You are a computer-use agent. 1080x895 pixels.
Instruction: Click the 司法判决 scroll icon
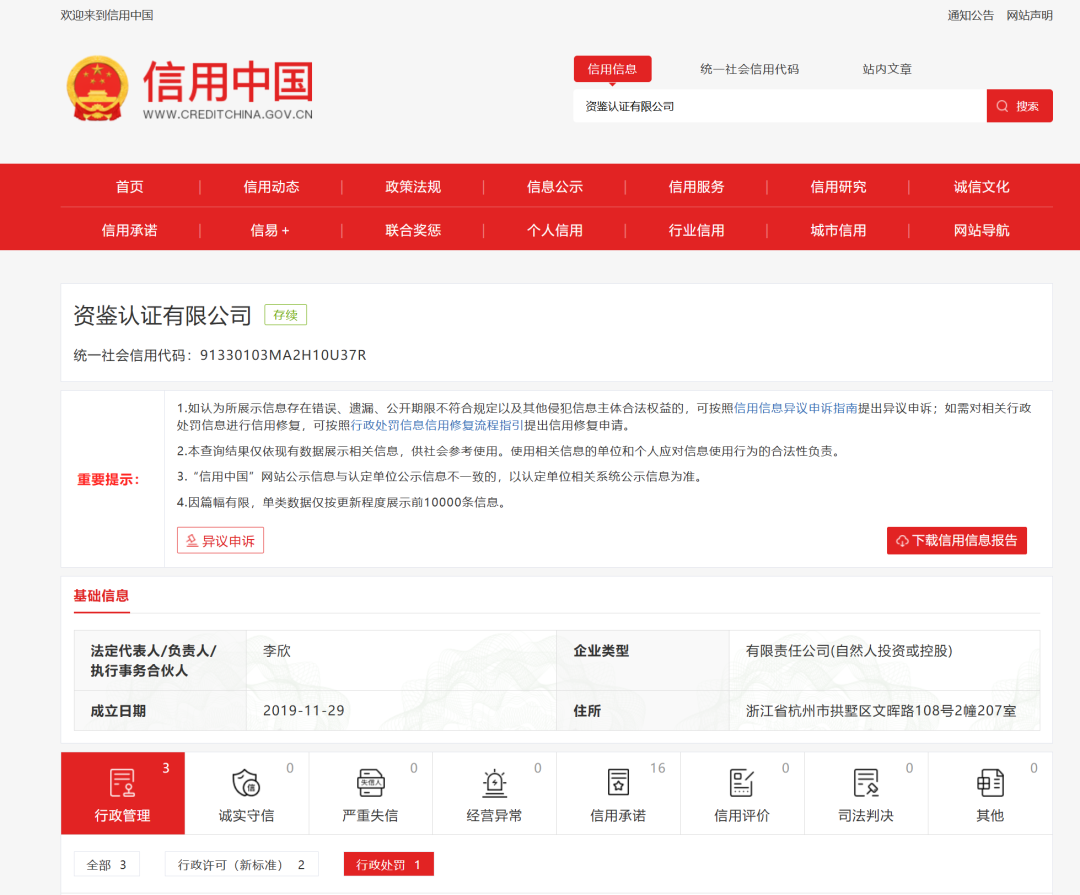click(866, 780)
